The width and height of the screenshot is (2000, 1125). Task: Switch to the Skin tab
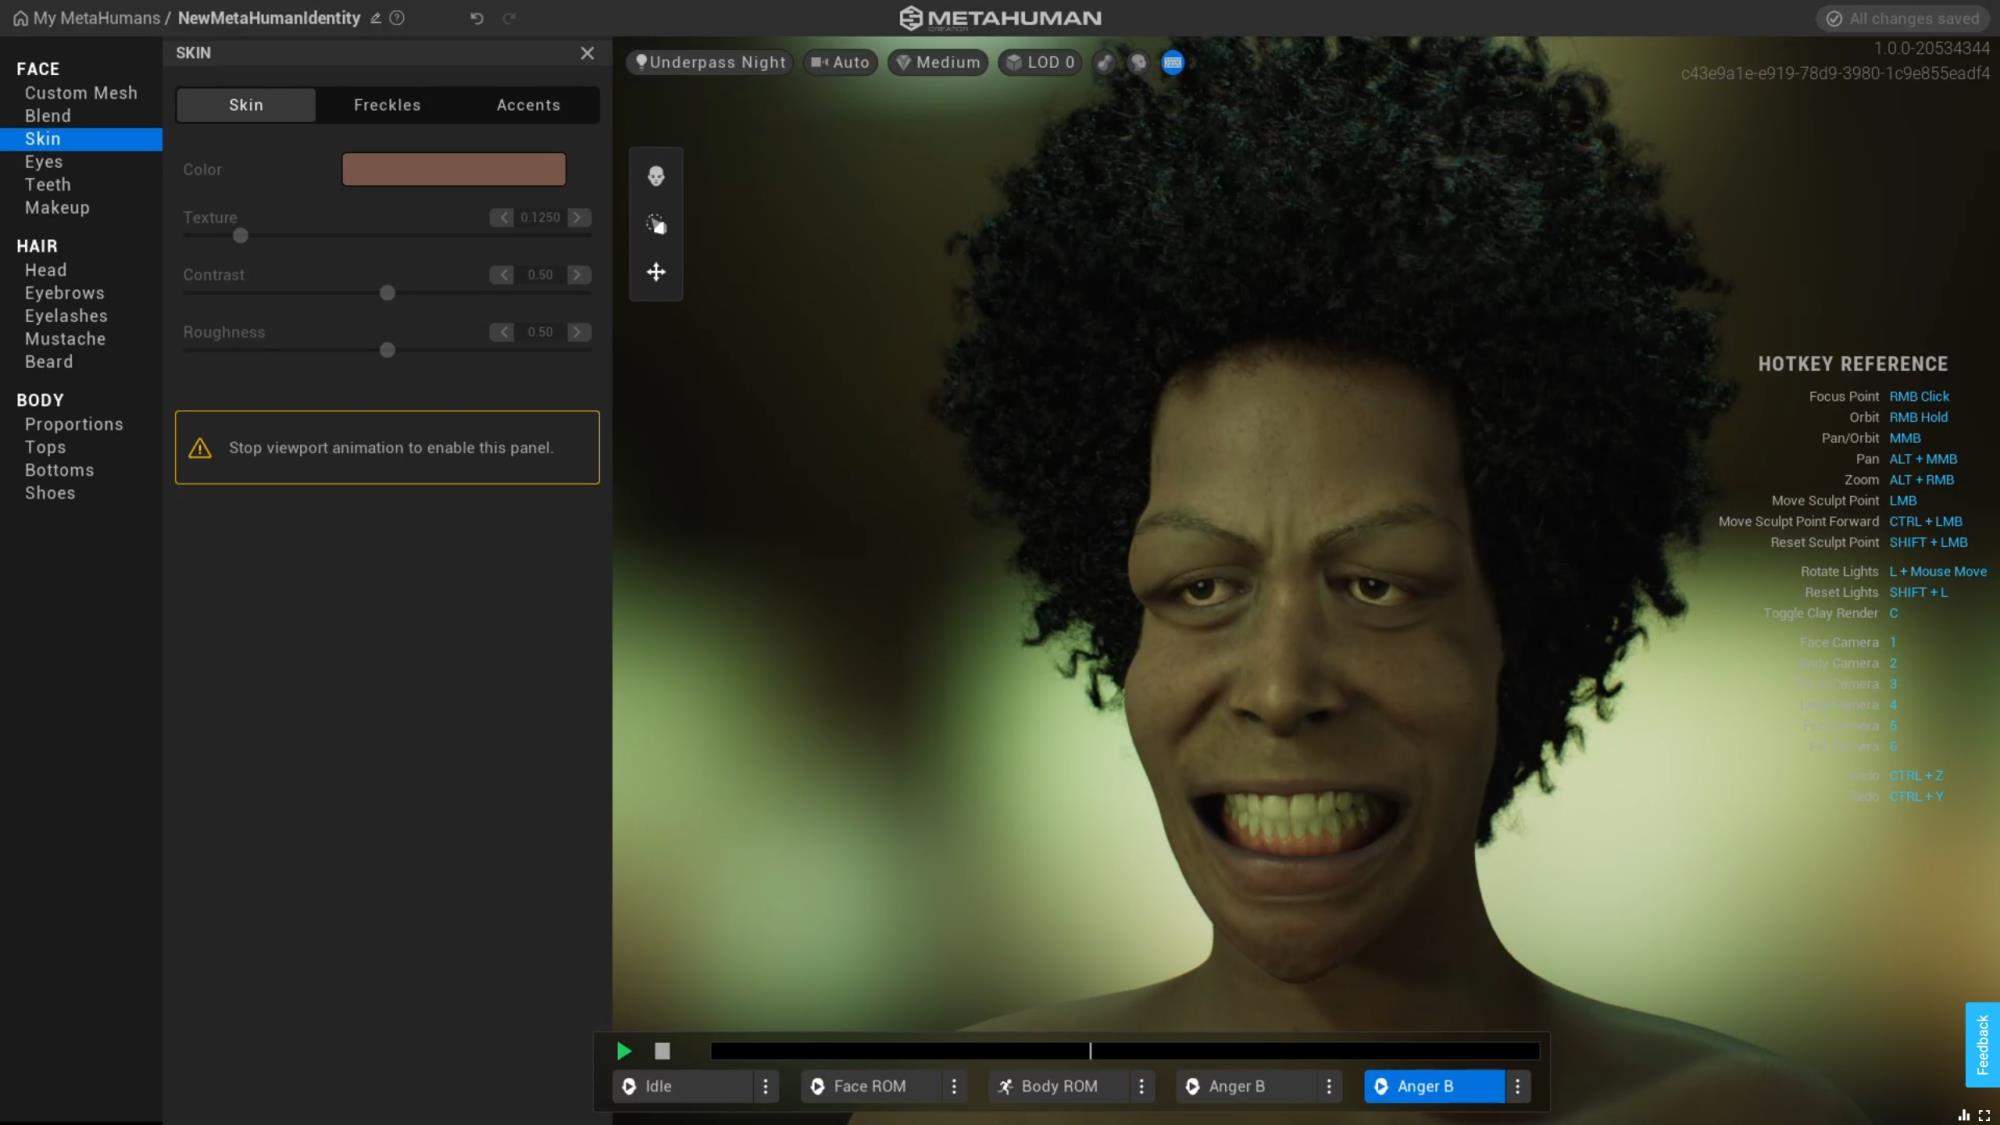click(x=246, y=105)
